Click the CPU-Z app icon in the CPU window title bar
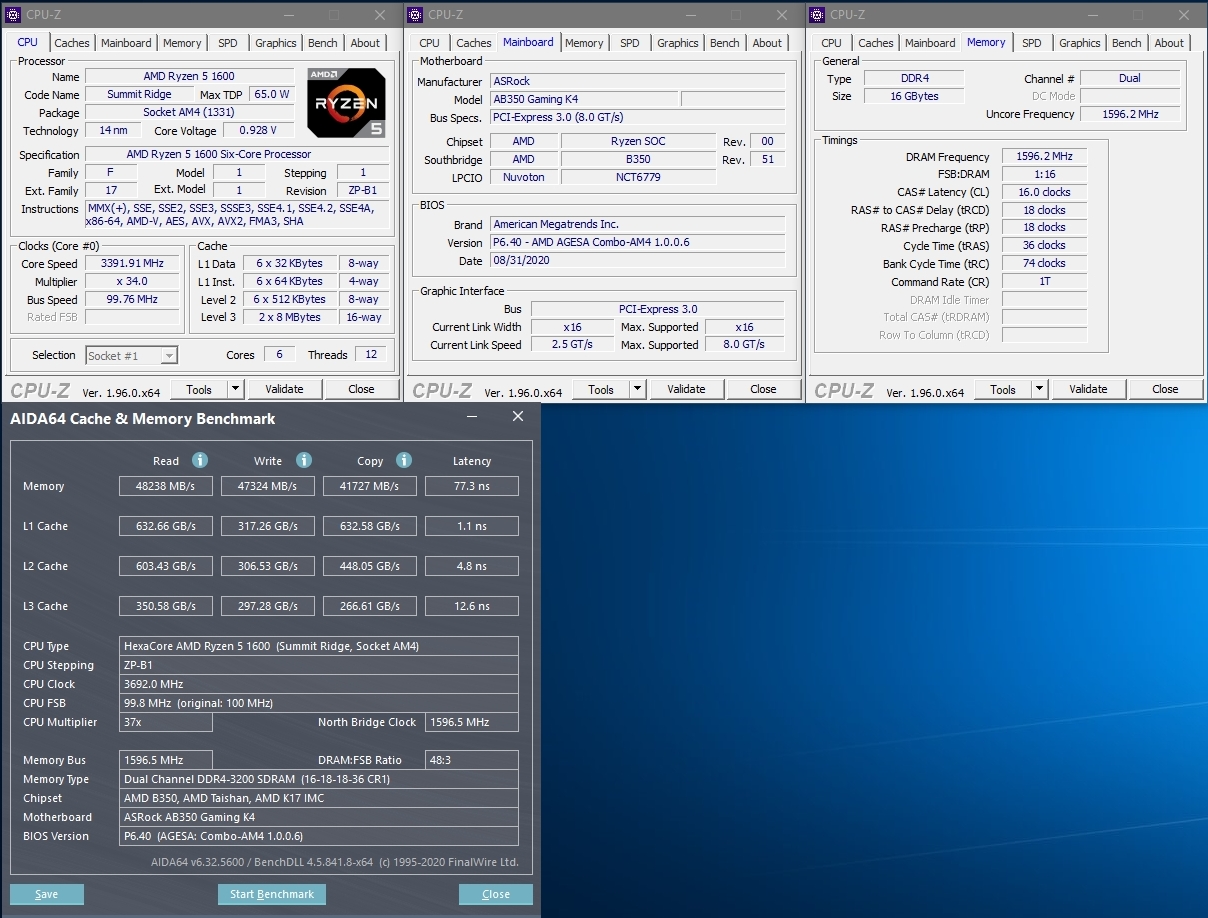Viewport: 1208px width, 918px height. coord(13,14)
